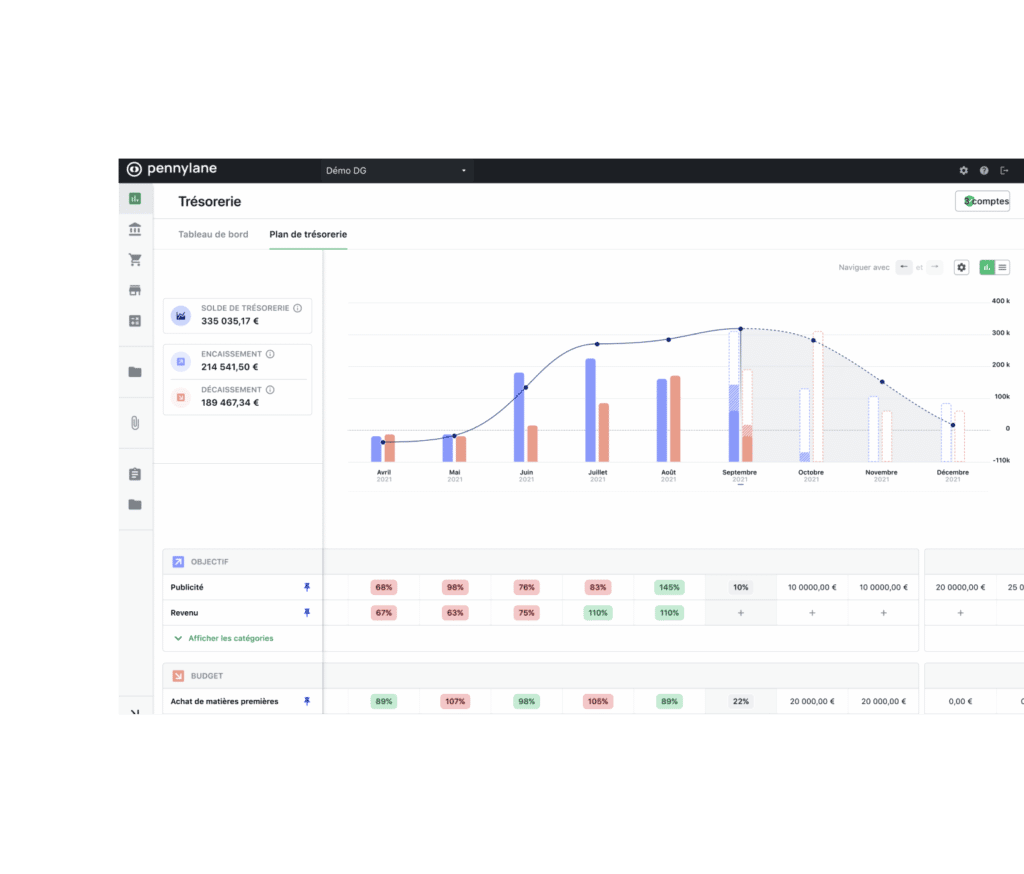Click the 0,00 € Achat Décembre cell

coord(960,702)
